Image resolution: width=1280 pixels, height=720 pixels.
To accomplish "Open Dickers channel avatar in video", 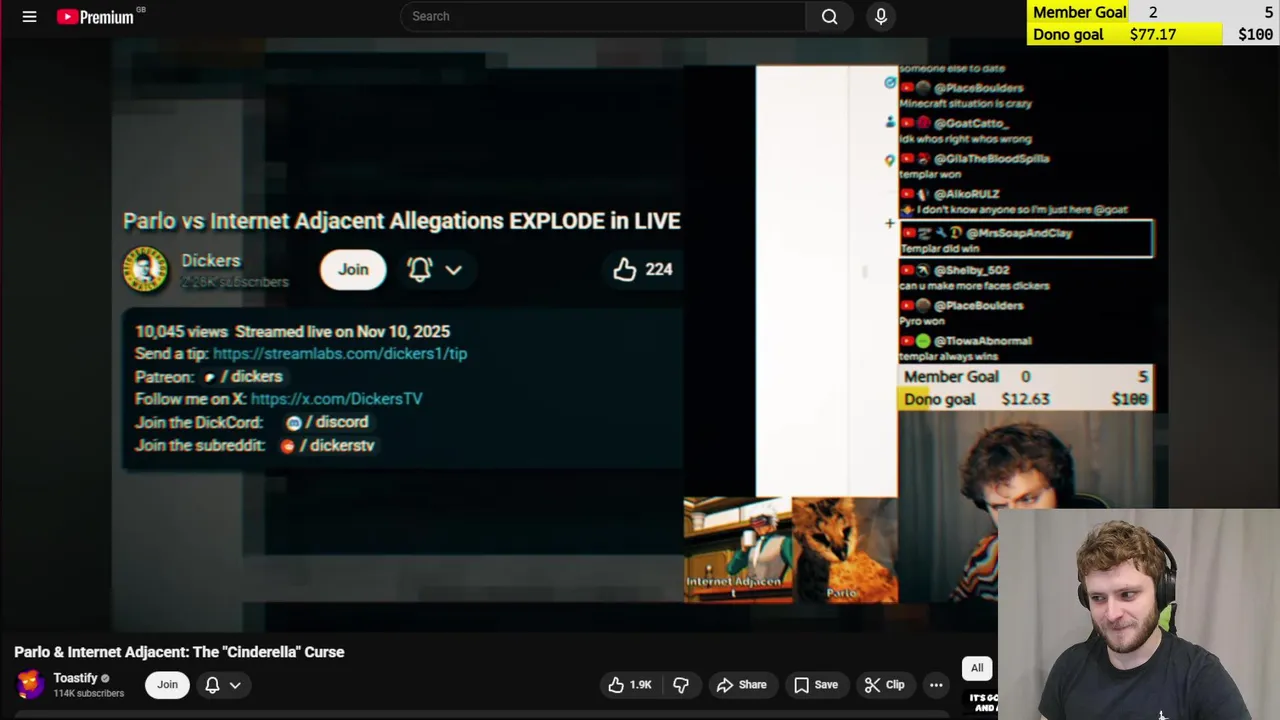I will [x=145, y=269].
